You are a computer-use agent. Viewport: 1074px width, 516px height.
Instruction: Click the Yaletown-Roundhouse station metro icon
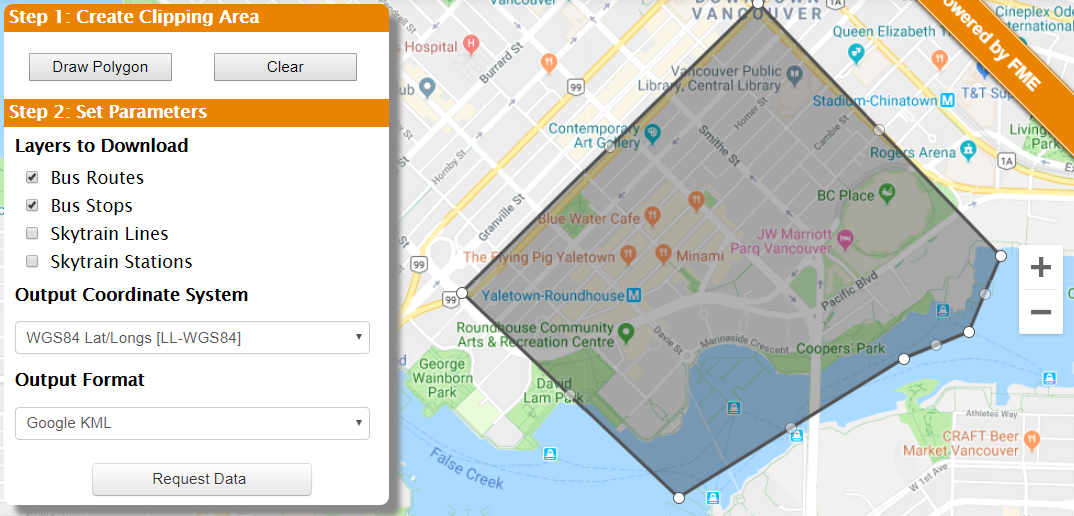tap(634, 296)
